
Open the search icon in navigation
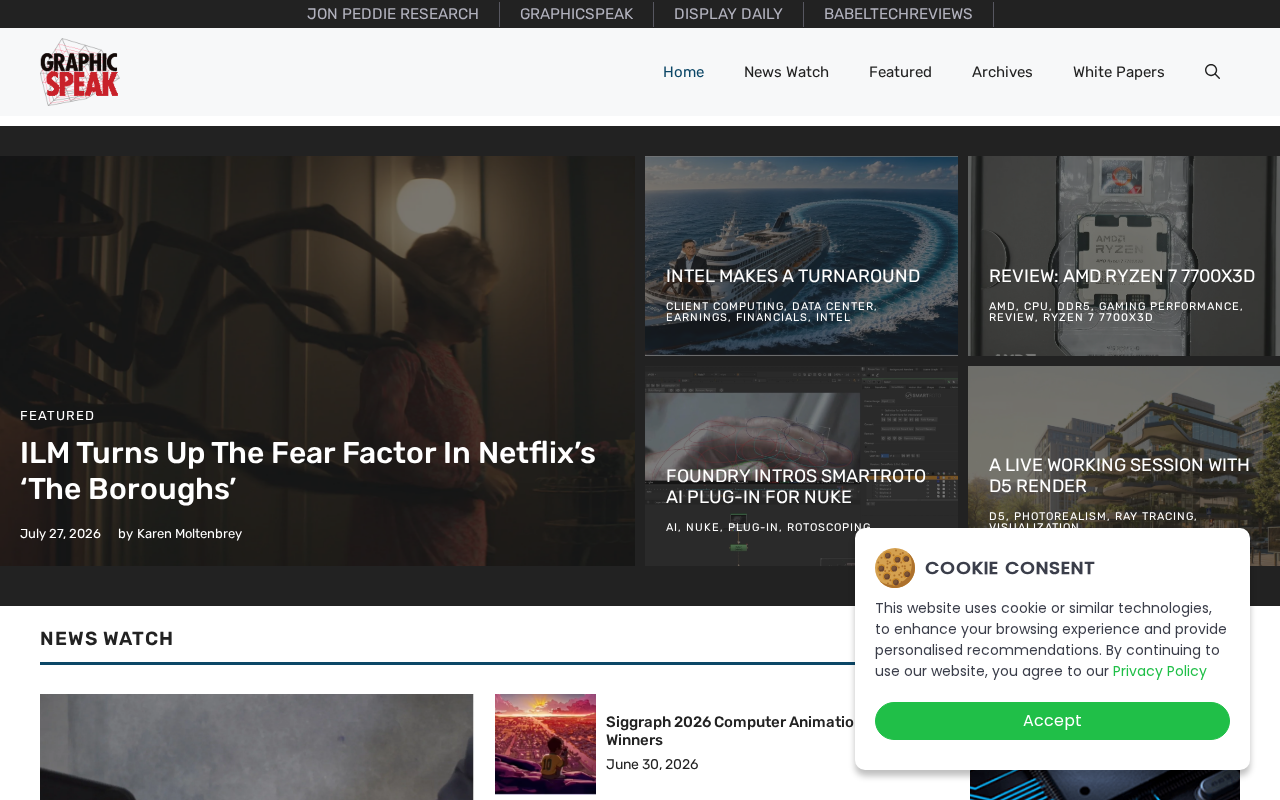click(1212, 72)
